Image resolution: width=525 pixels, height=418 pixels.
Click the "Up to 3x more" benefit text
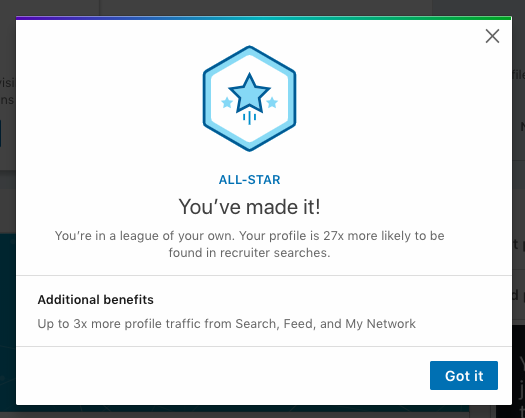[79, 324]
